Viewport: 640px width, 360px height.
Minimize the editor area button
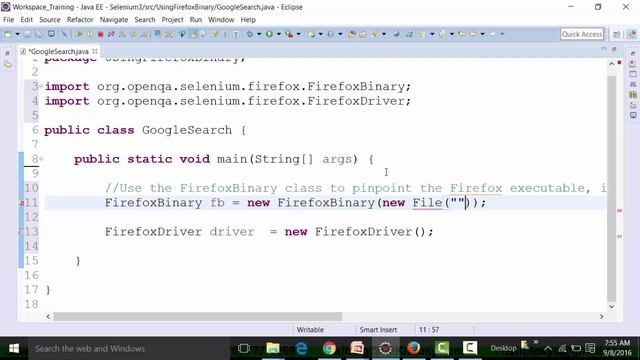[x=604, y=49]
